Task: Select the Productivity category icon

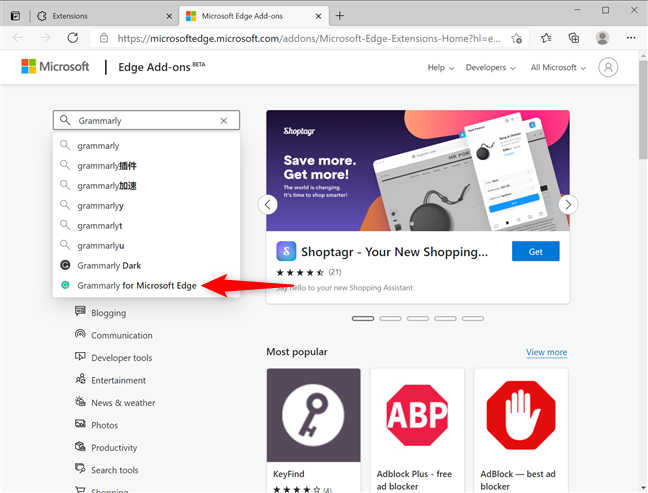Action: tap(80, 446)
